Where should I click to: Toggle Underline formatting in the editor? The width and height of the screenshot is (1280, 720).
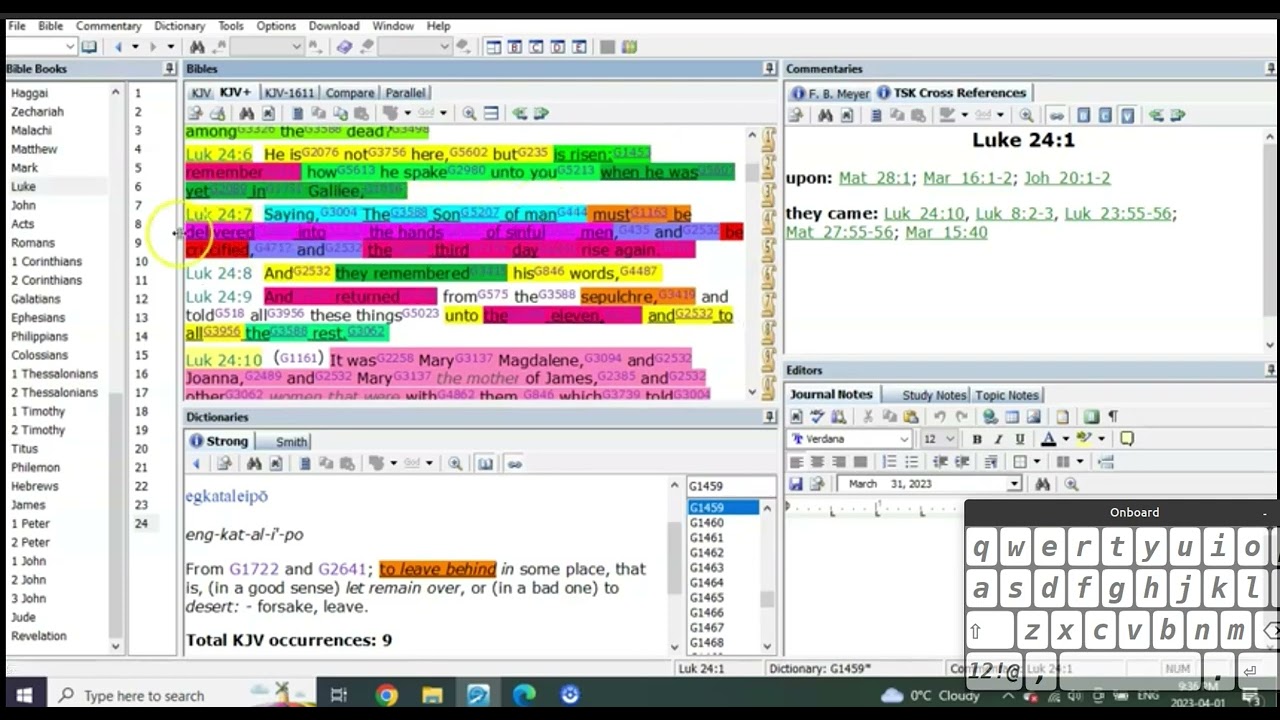1020,439
